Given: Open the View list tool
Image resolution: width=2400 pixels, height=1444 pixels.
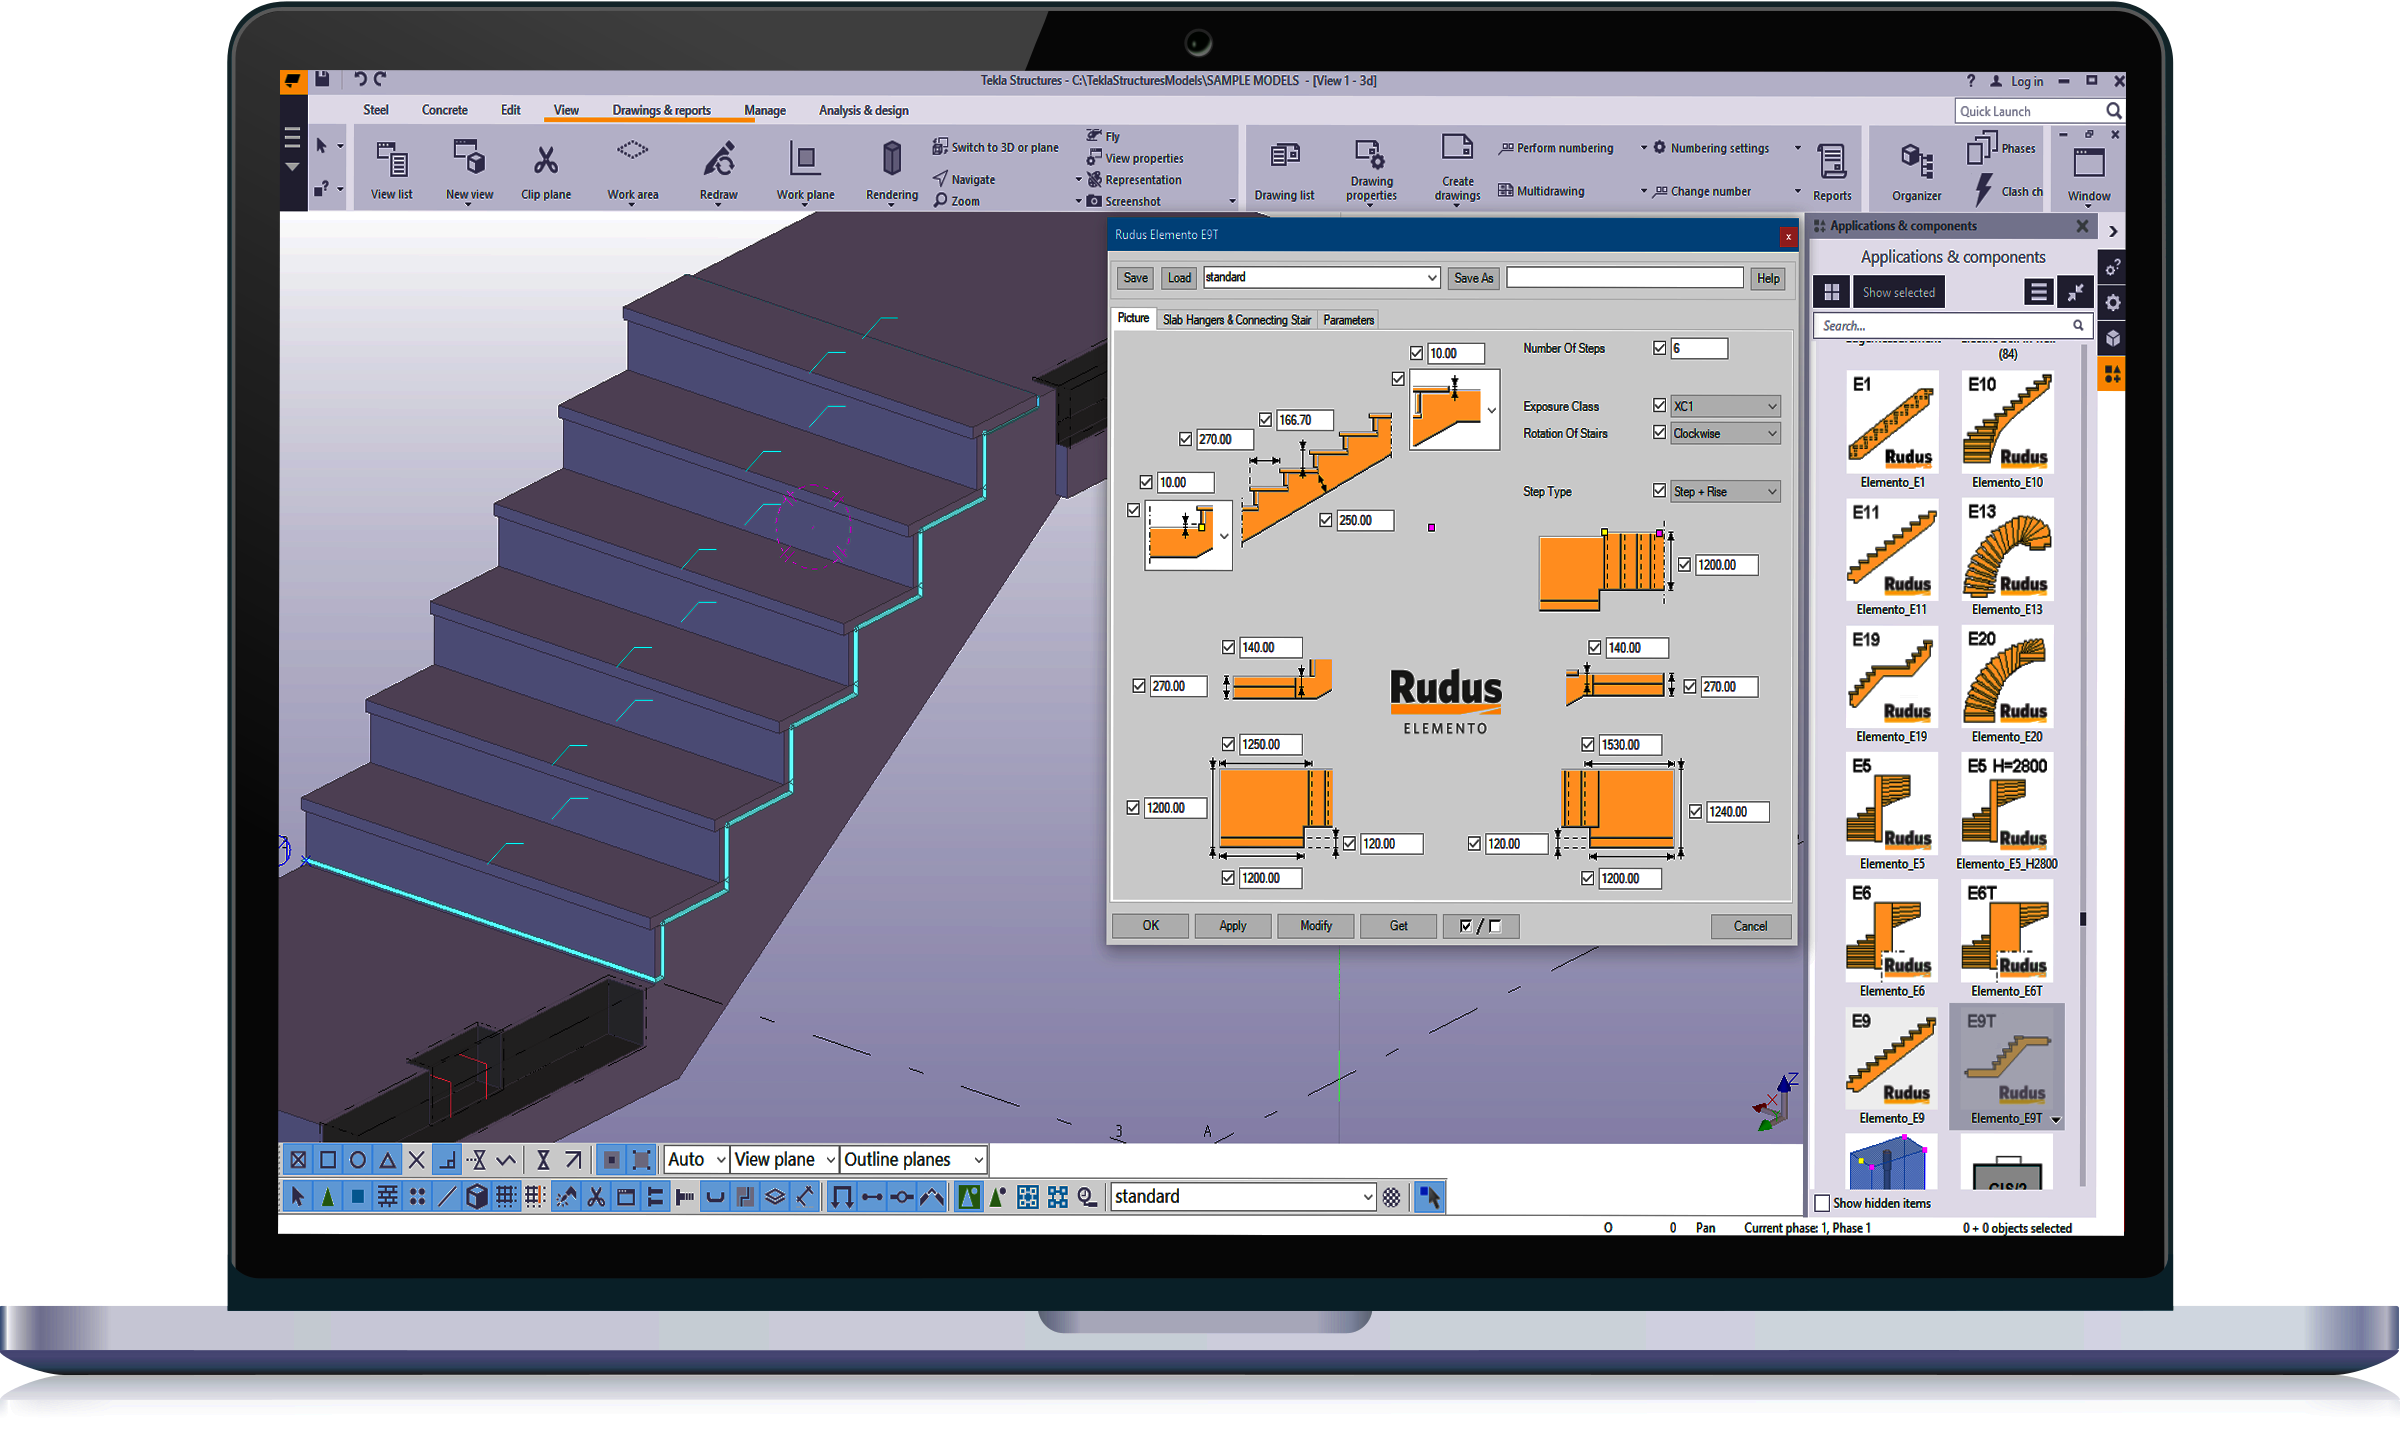Looking at the screenshot, I should pos(391,170).
